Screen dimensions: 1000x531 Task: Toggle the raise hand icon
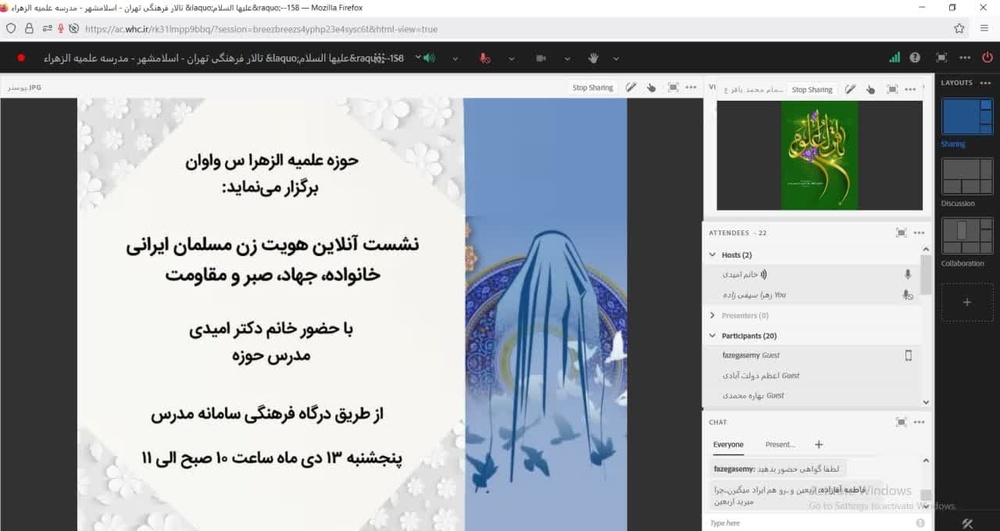tap(593, 58)
